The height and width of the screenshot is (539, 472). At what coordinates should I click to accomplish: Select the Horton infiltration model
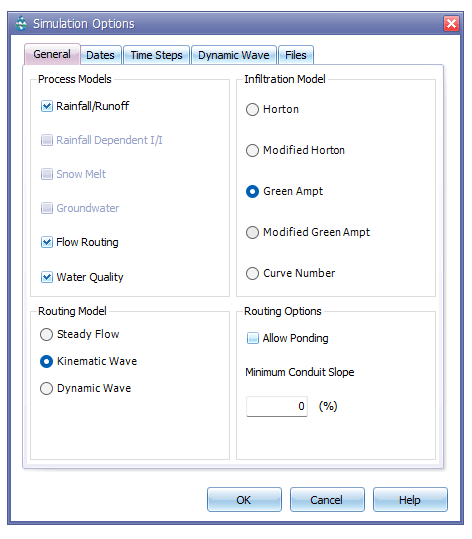click(x=252, y=110)
